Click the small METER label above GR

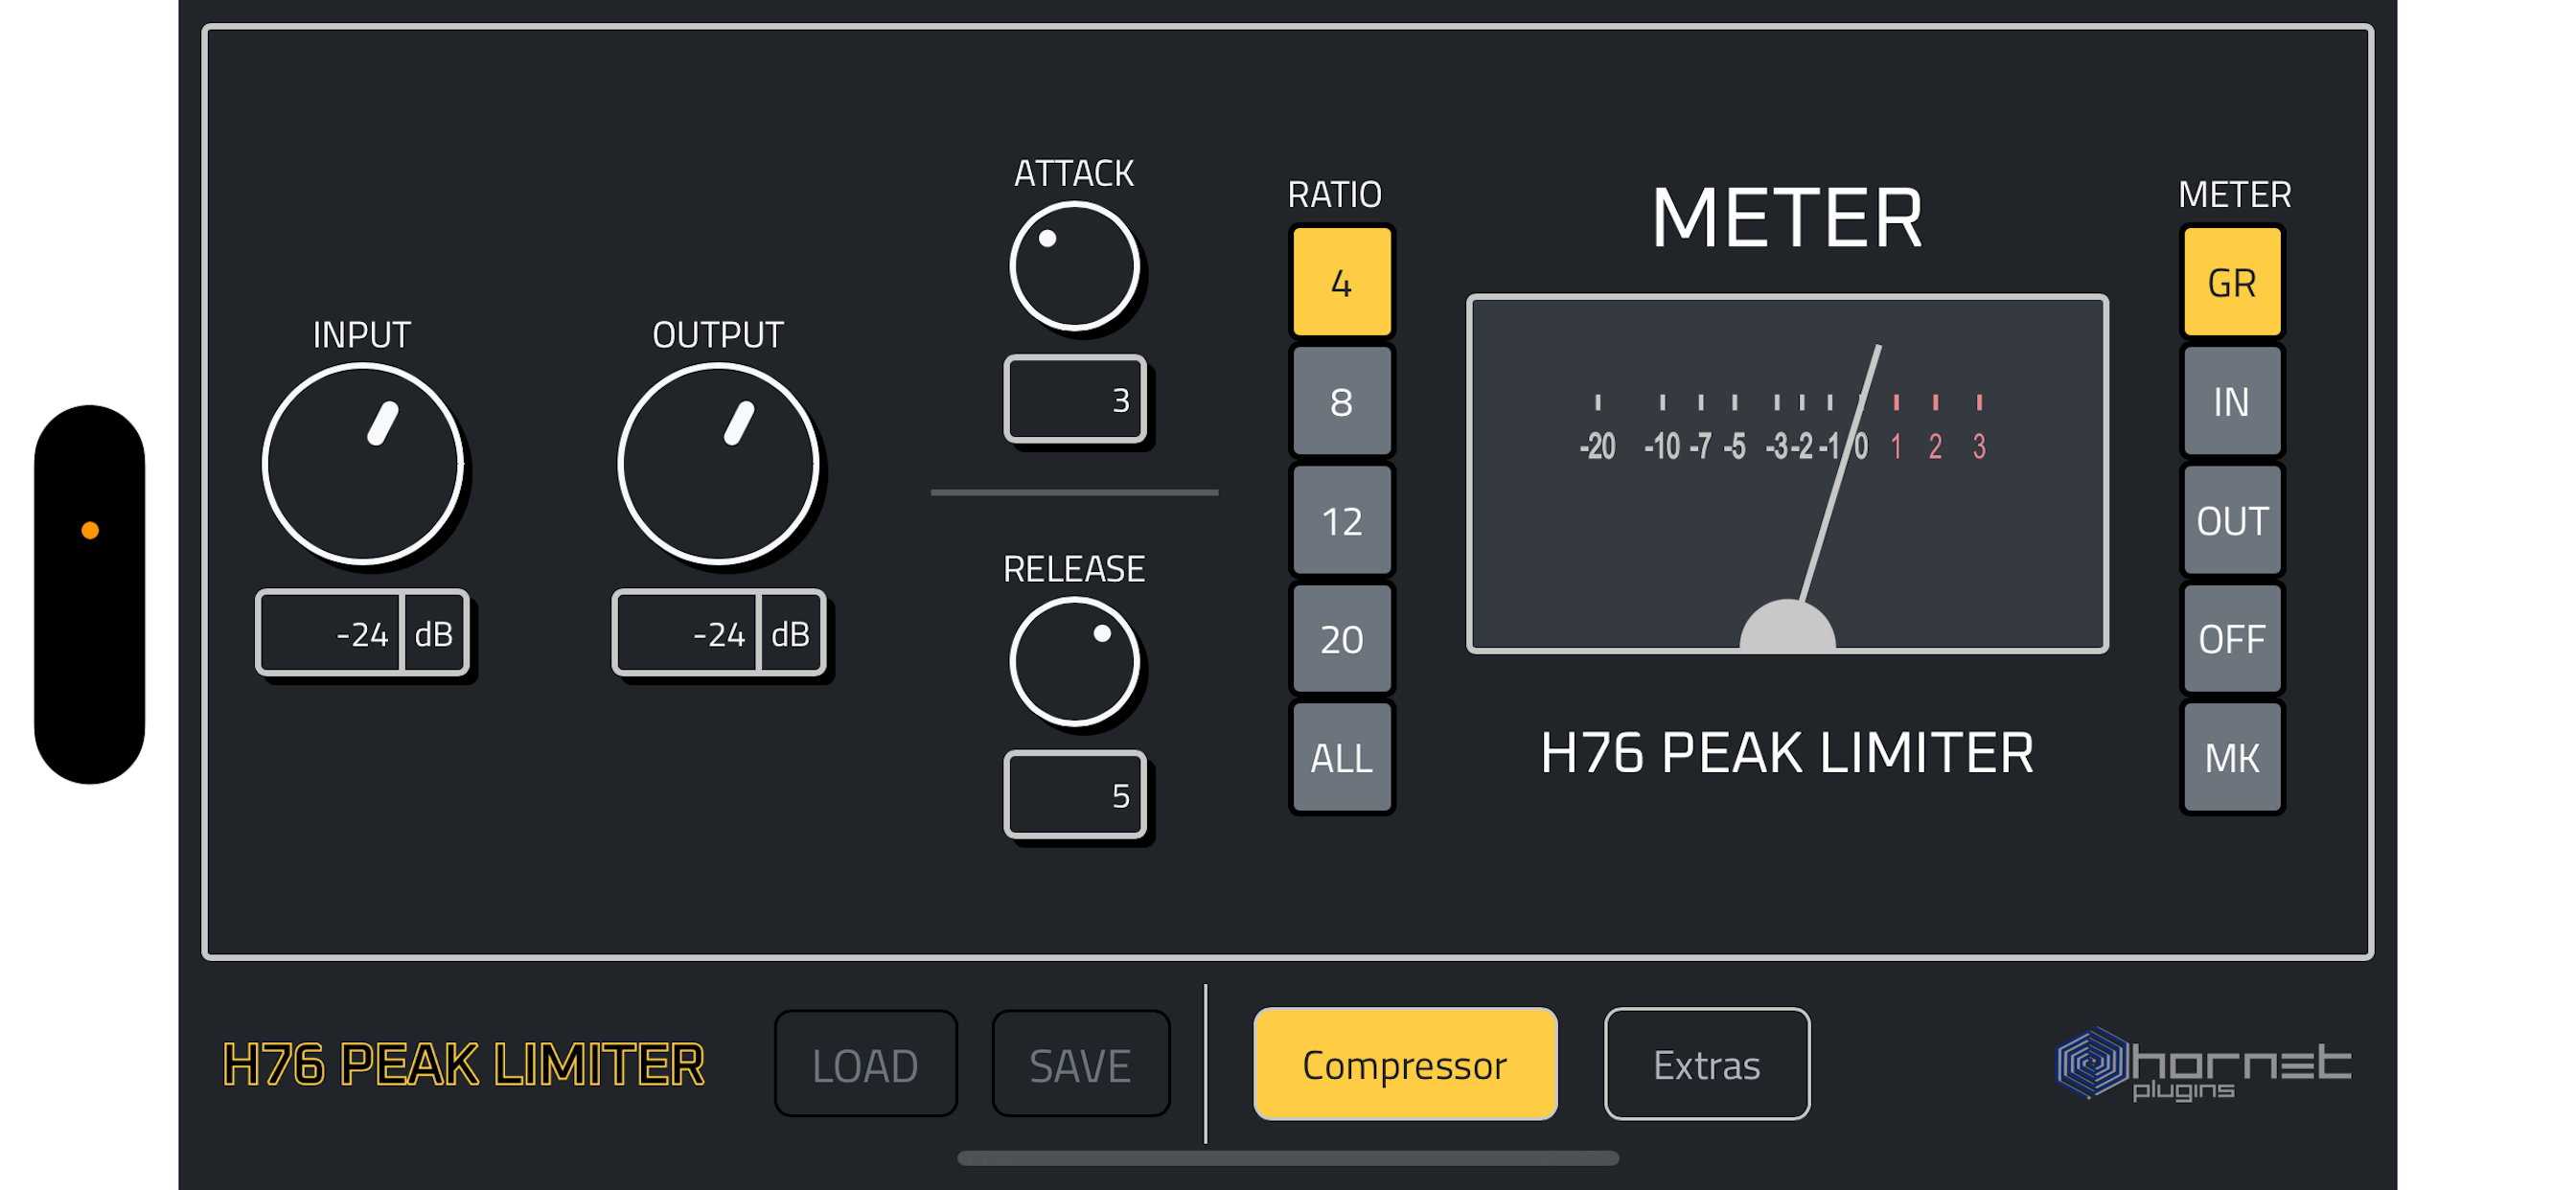[x=2233, y=194]
